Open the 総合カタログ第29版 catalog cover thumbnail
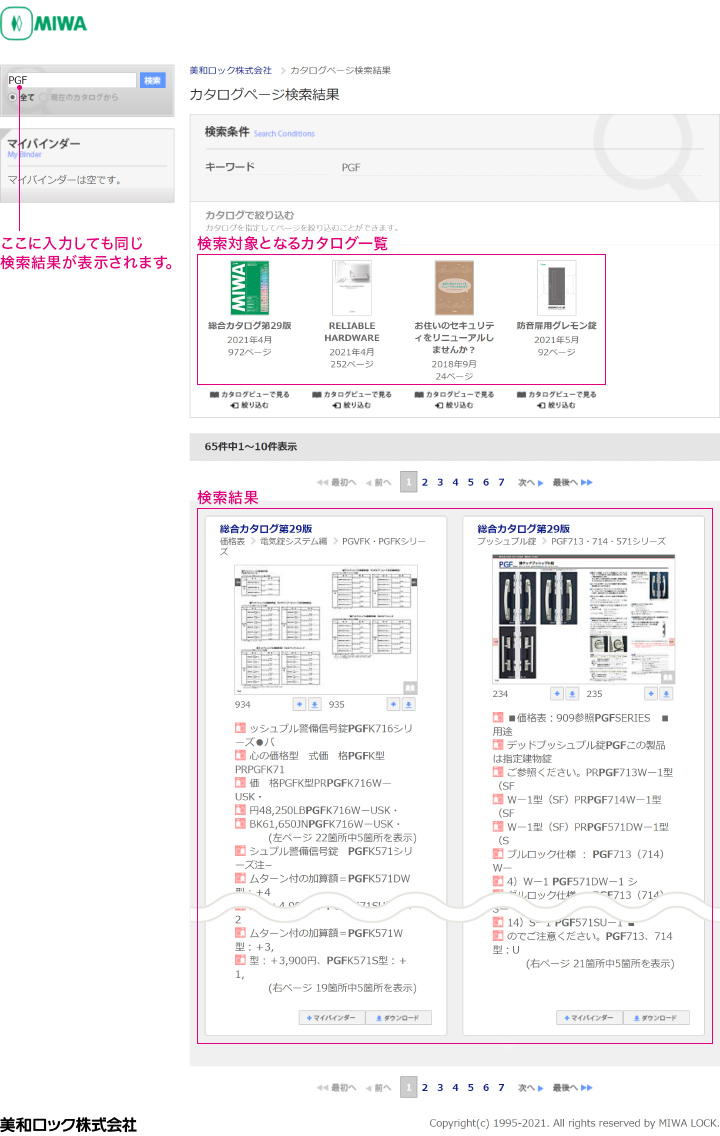Viewport: 720px width, 1136px height. coord(250,288)
